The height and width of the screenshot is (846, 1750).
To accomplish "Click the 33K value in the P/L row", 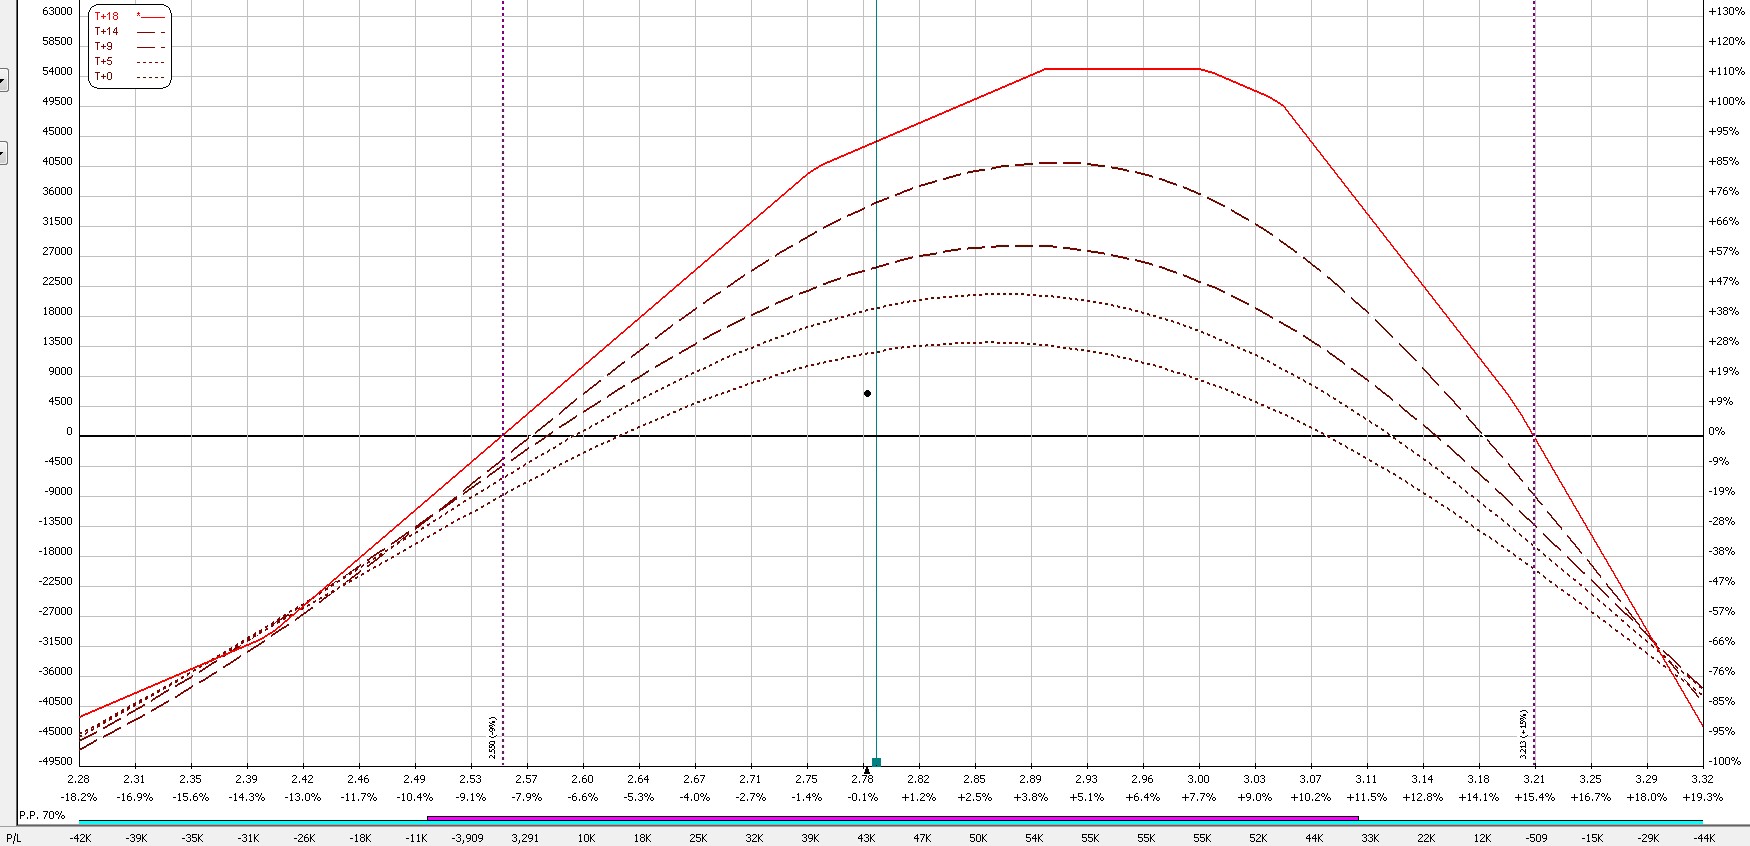I will click(x=1370, y=838).
